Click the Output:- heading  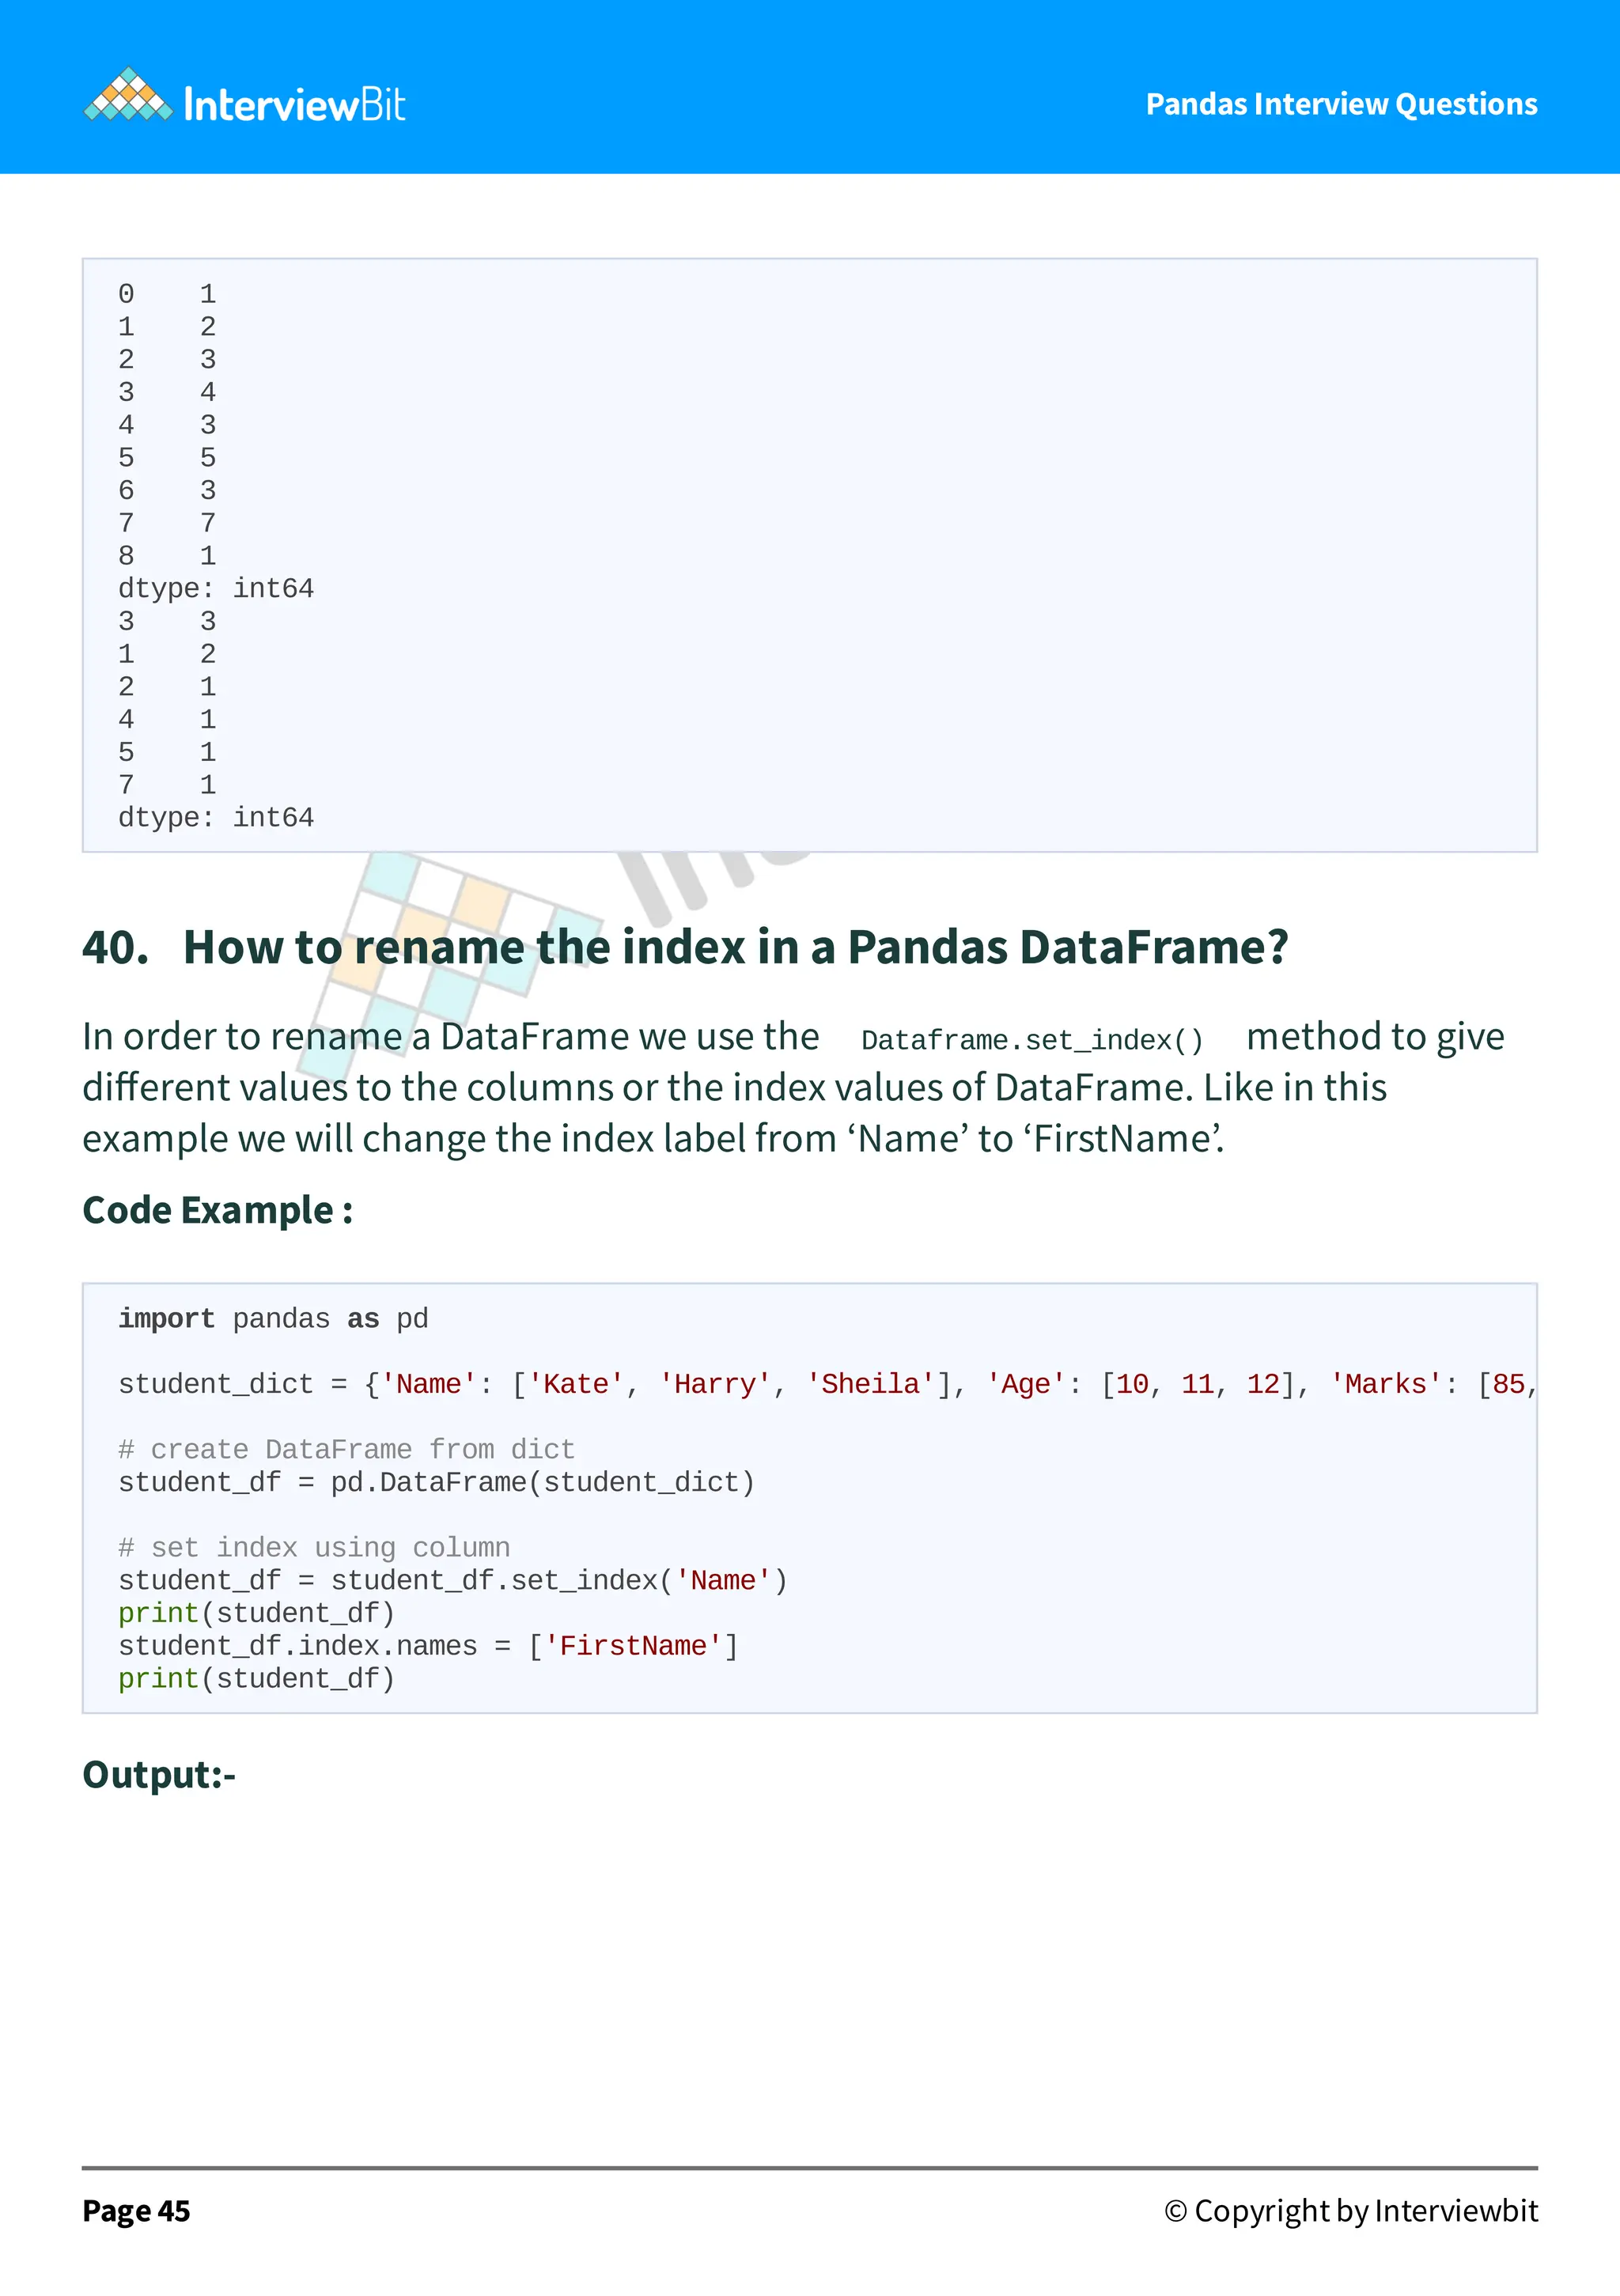(159, 1775)
